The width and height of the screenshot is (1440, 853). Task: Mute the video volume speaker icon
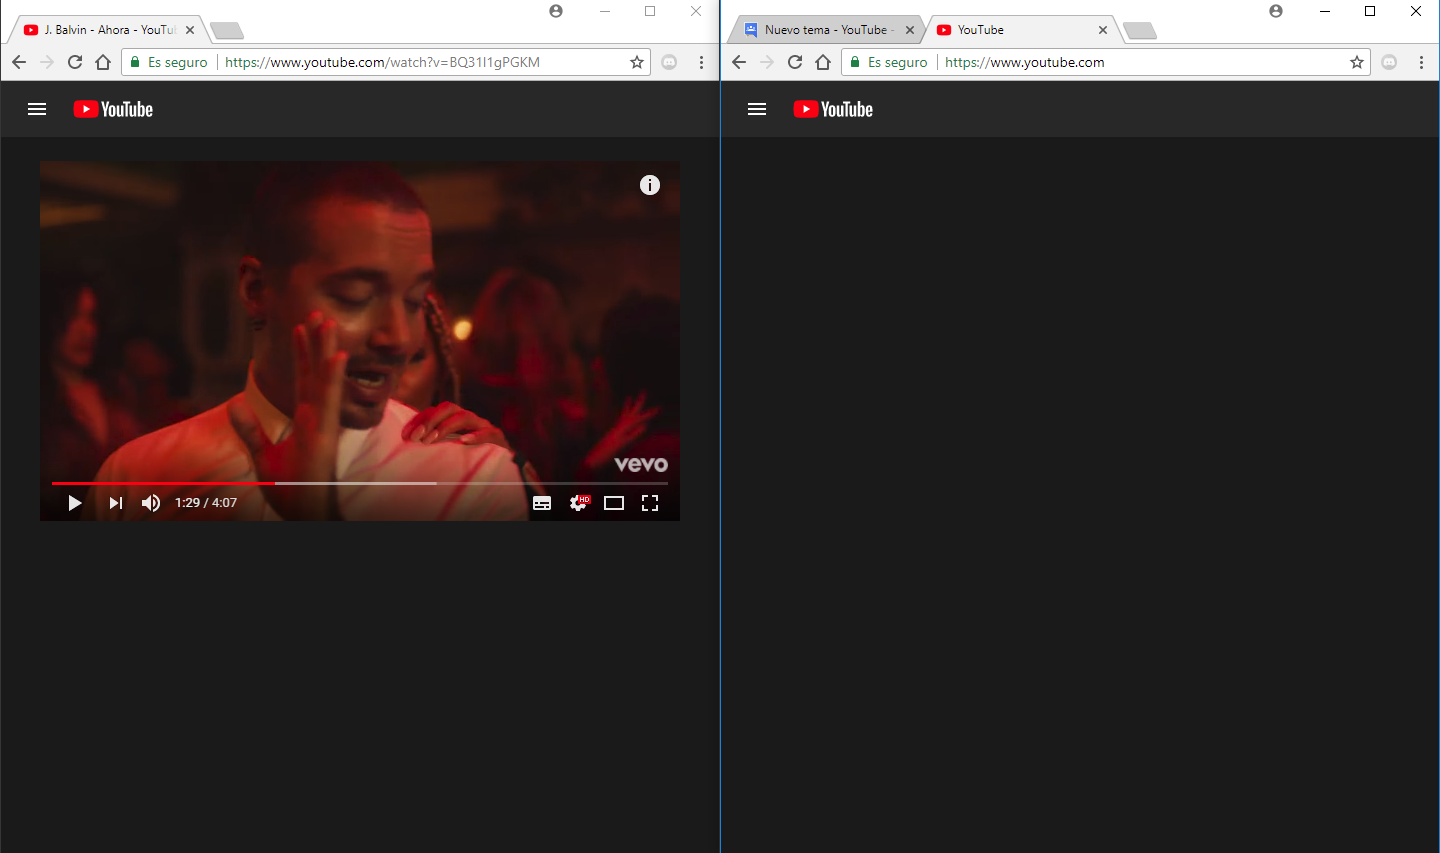pyautogui.click(x=151, y=503)
